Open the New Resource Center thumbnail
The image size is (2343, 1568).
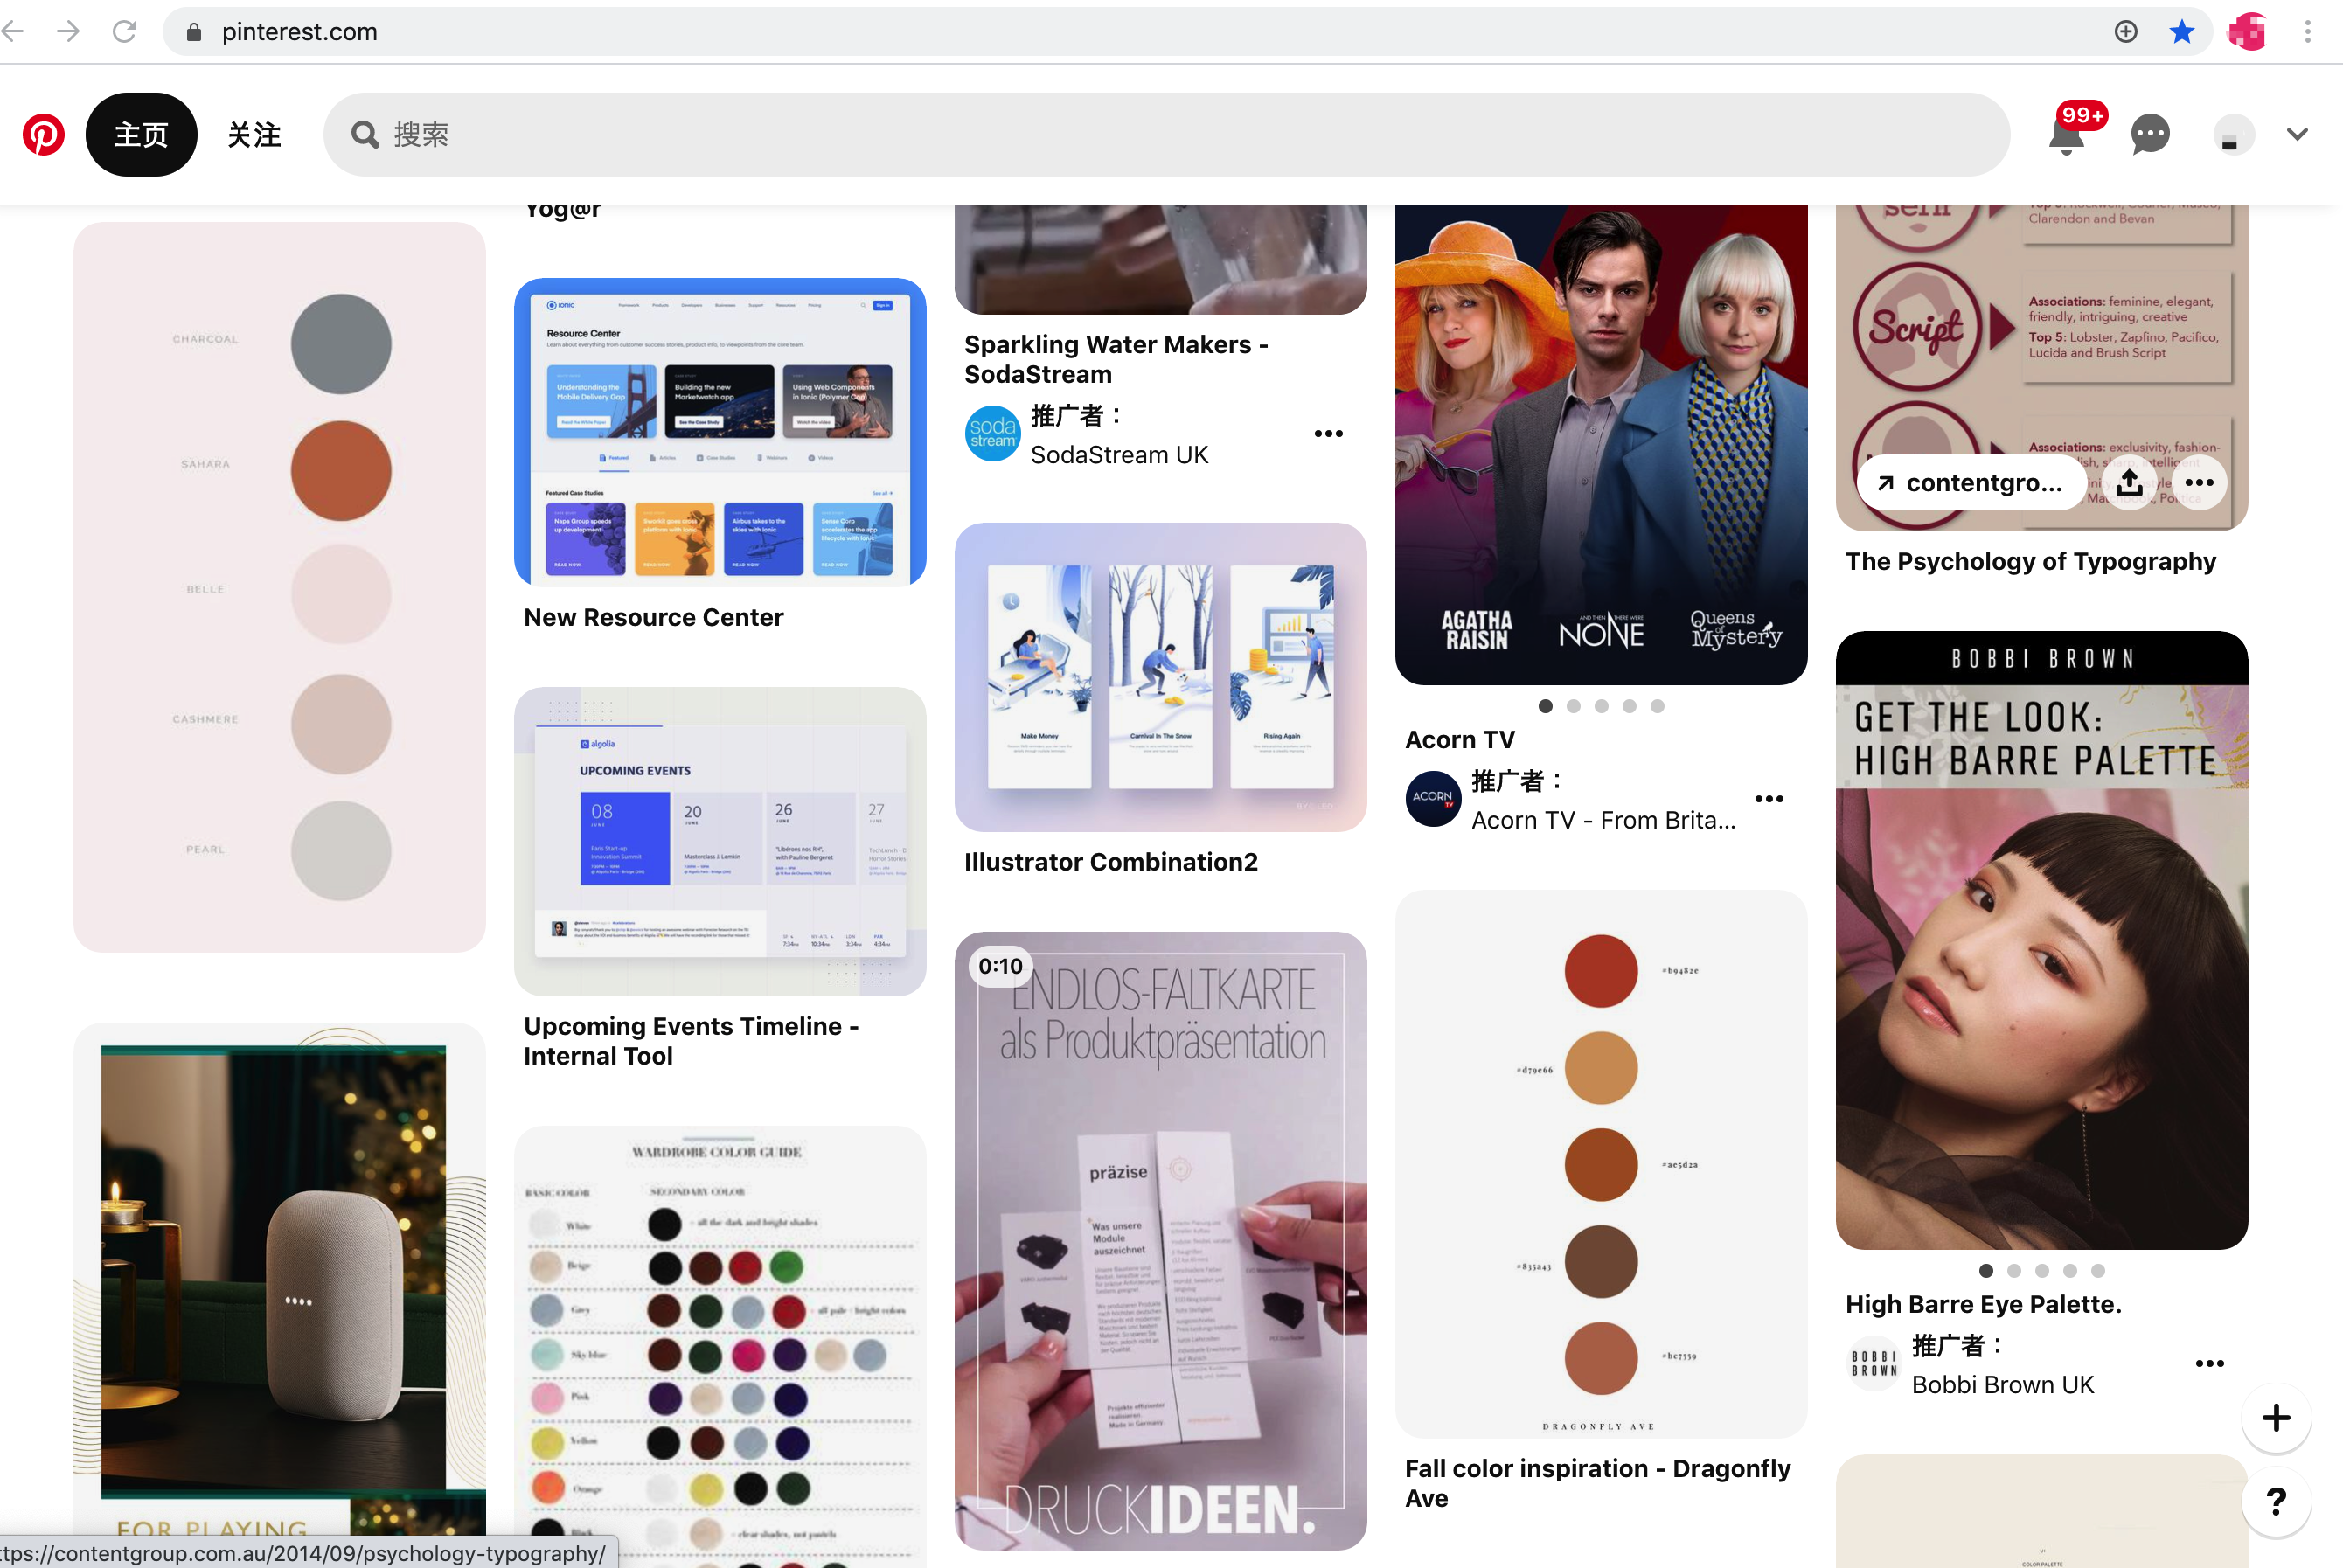pyautogui.click(x=720, y=432)
